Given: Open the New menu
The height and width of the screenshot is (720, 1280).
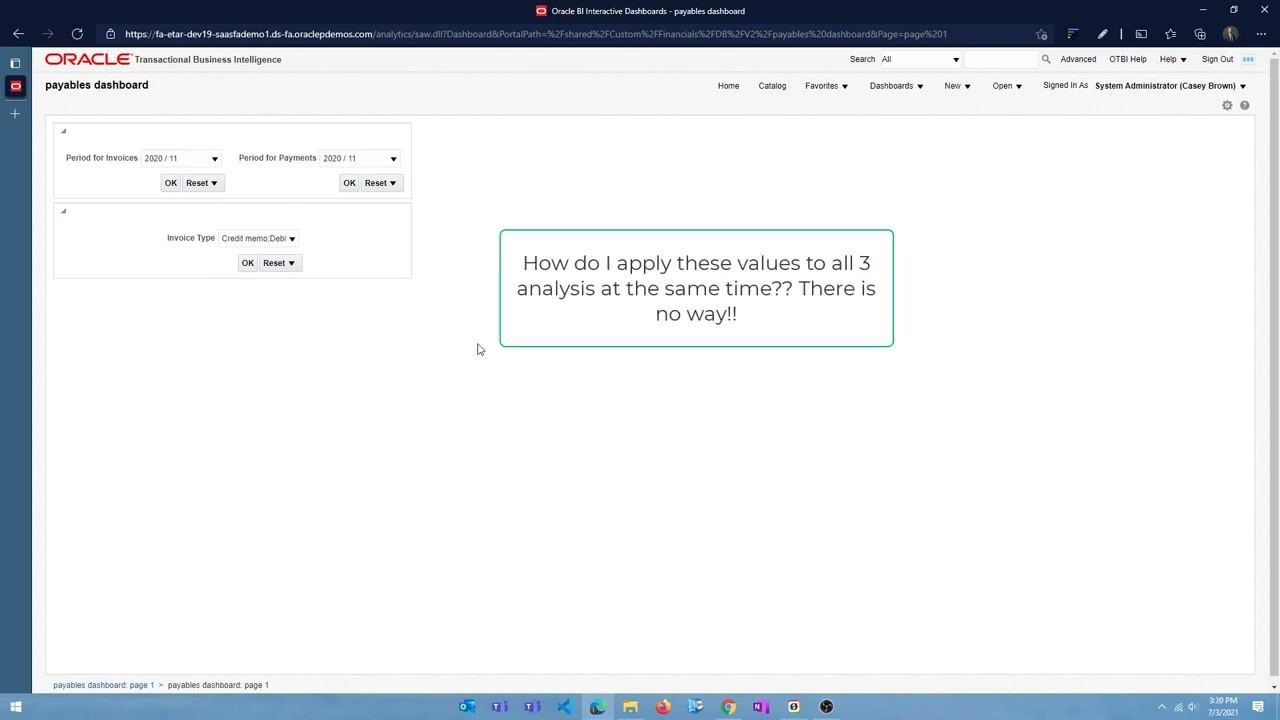Looking at the screenshot, I should pos(957,86).
